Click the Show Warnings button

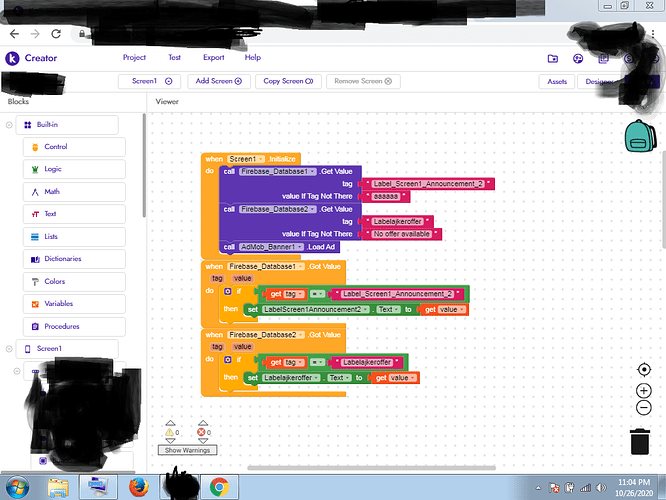pos(187,450)
